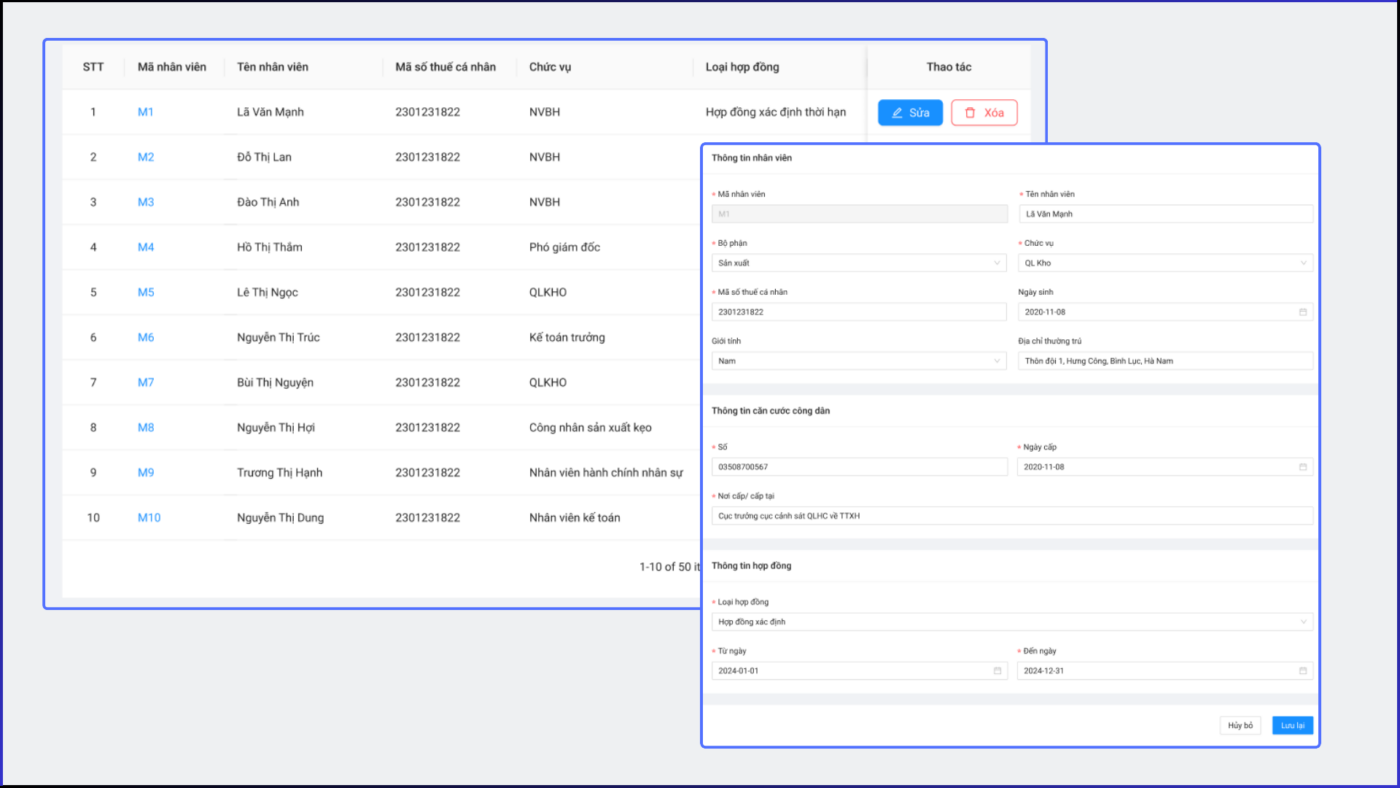
Task: Open calendar icon in Từ ngày field
Action: (x=997, y=671)
